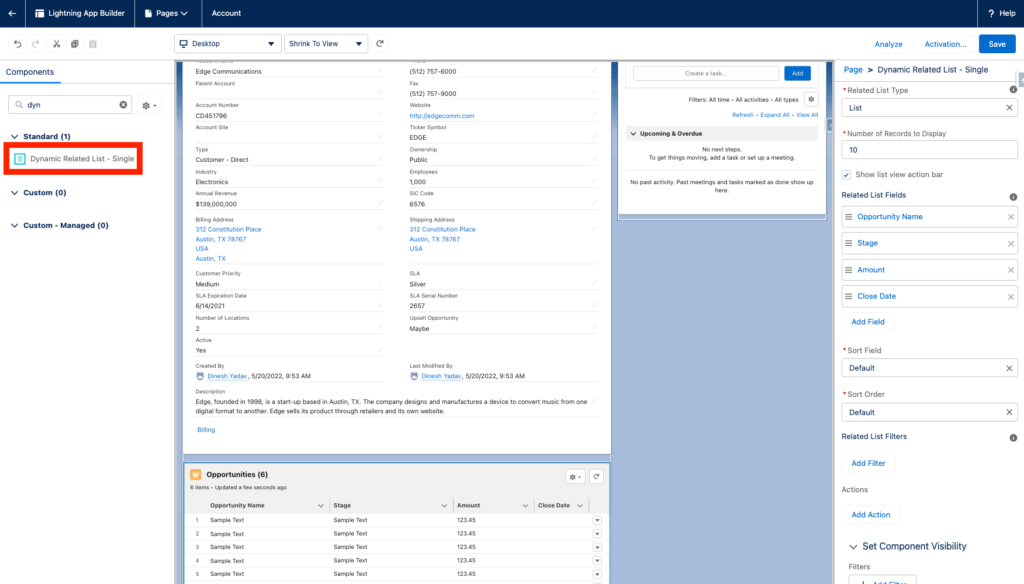Remove the Opportunity Name field
The image size is (1024, 584).
pos(1010,217)
